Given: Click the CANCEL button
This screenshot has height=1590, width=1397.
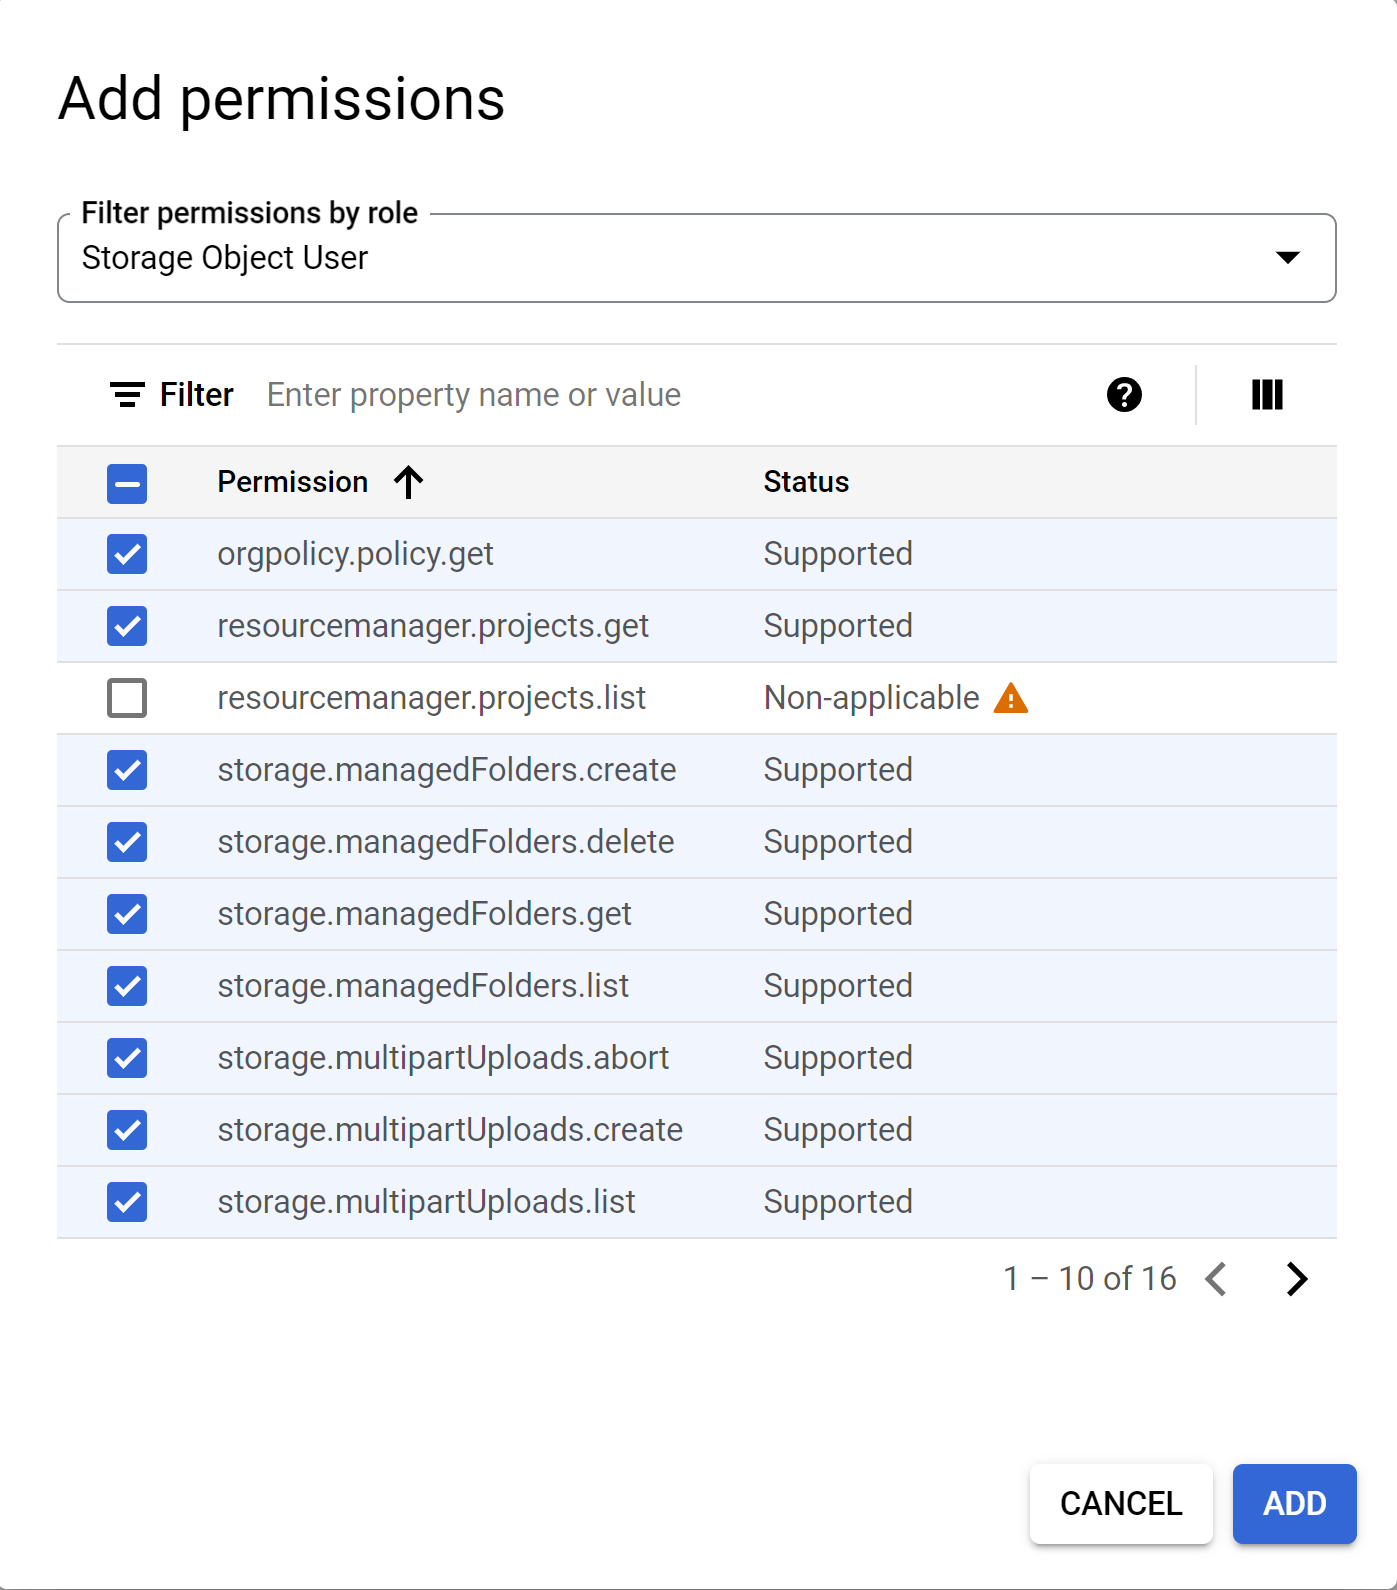Looking at the screenshot, I should [x=1121, y=1504].
